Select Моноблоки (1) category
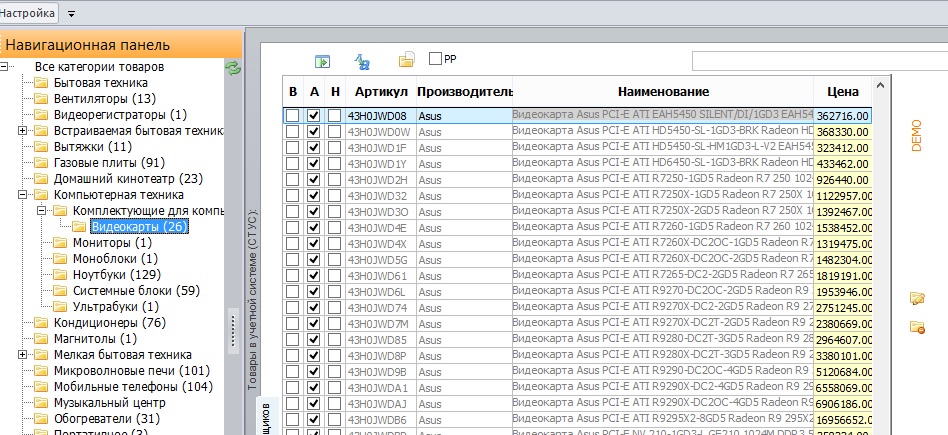948x435 pixels. pos(115,258)
